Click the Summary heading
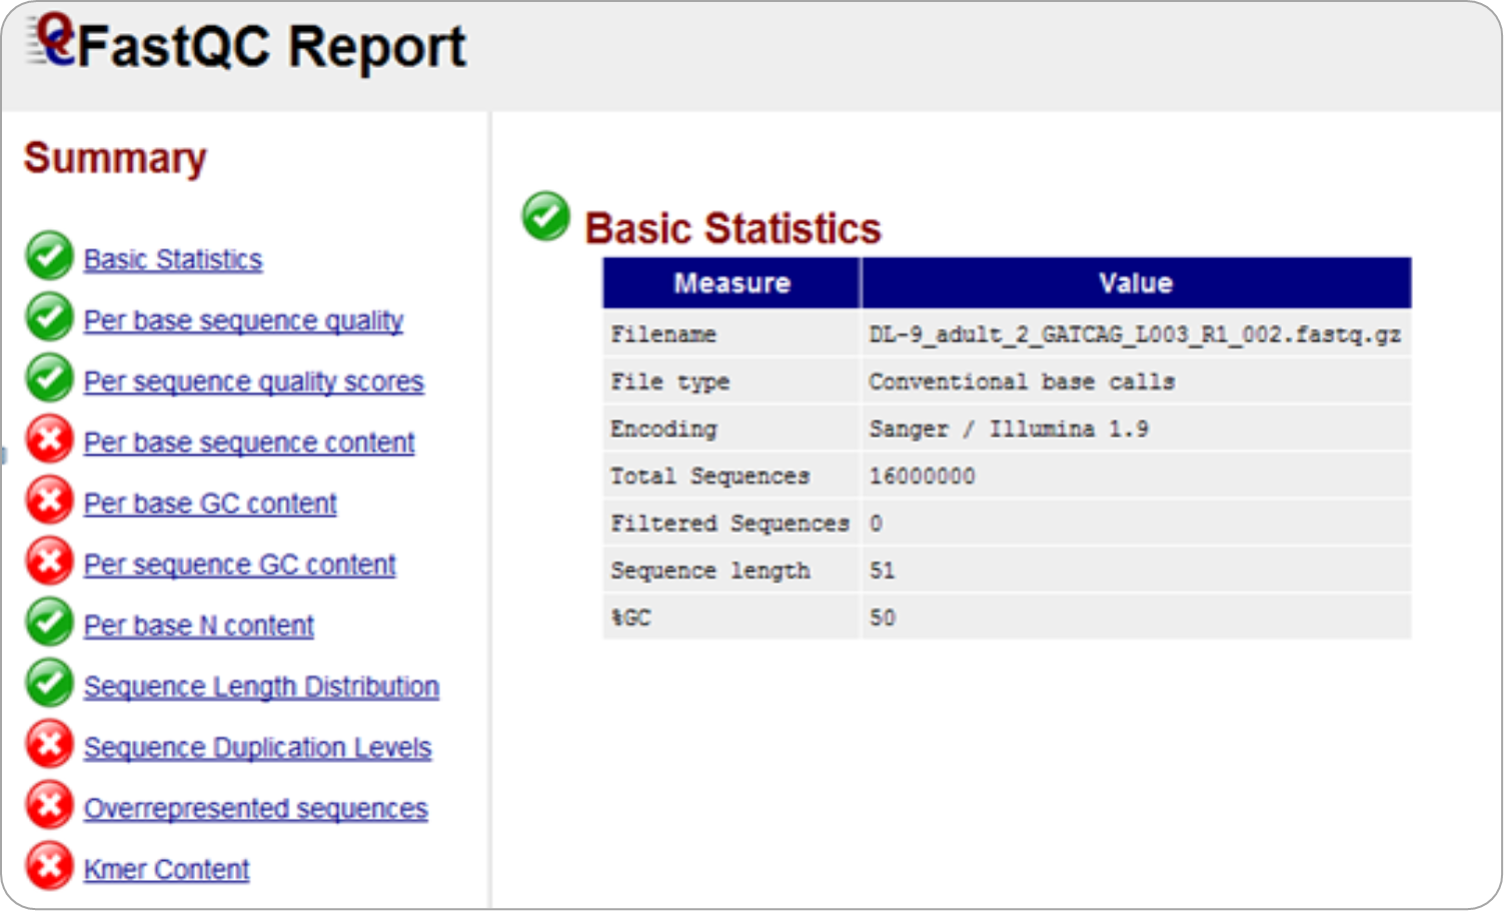This screenshot has height=911, width=1504. (x=115, y=158)
